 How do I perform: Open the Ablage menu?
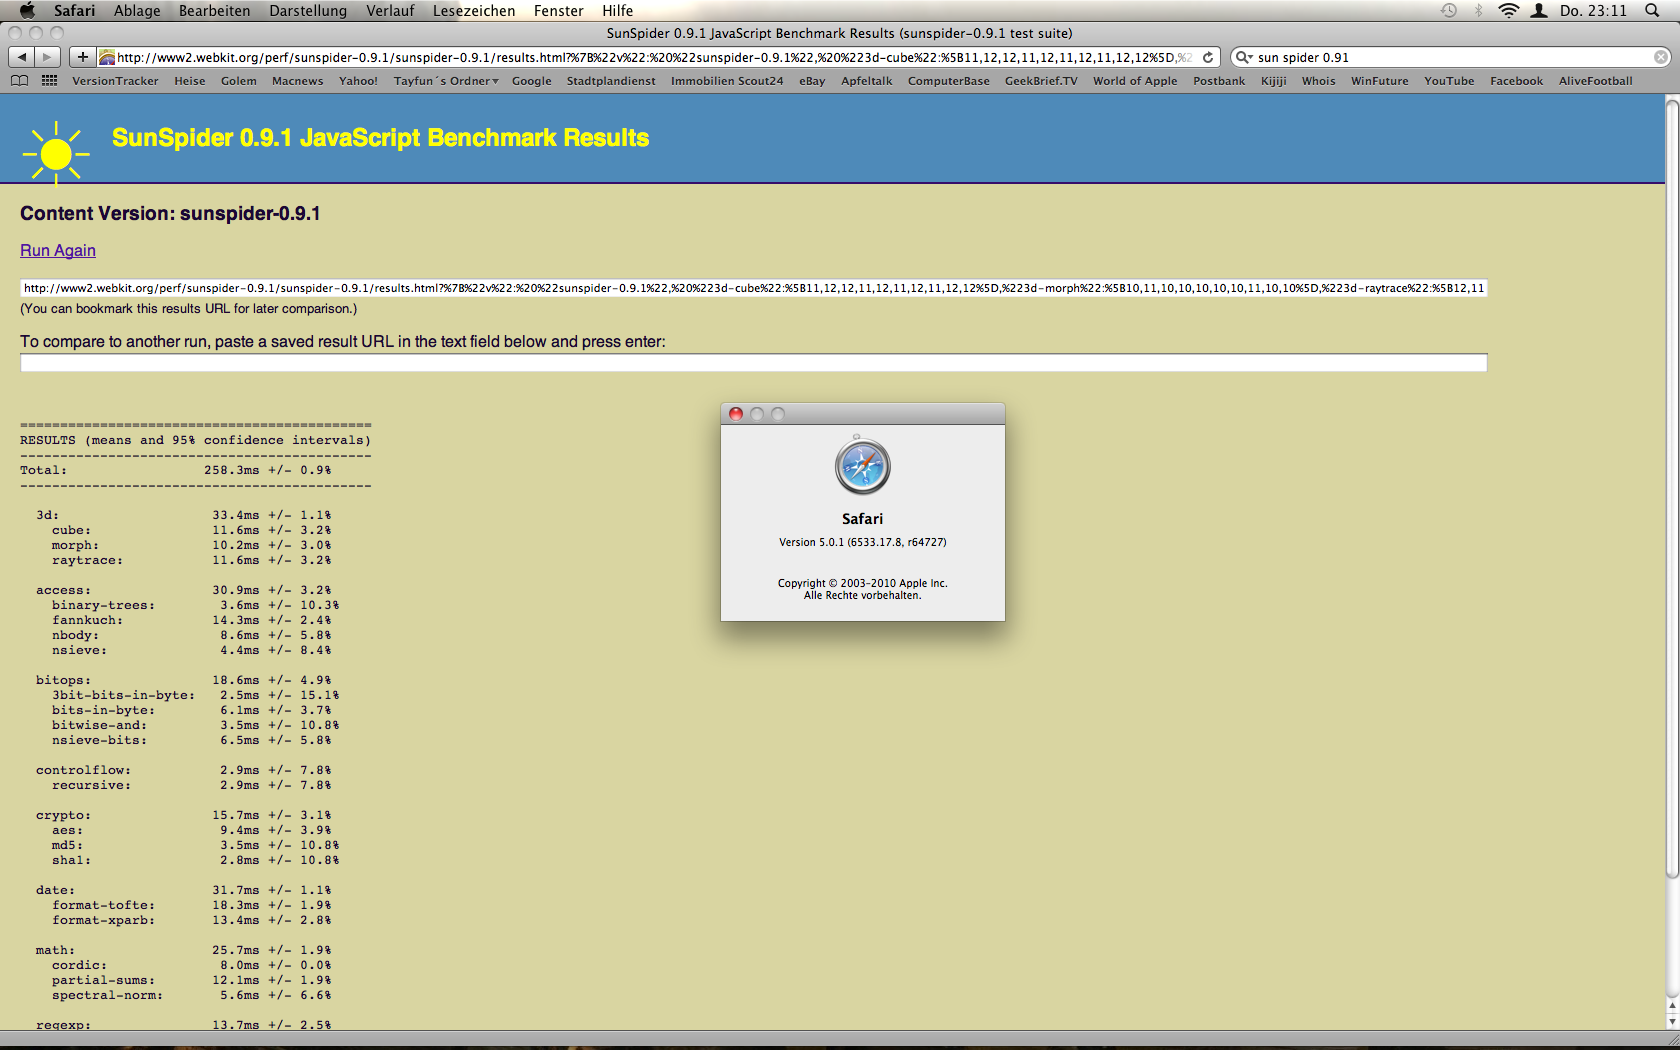(137, 10)
